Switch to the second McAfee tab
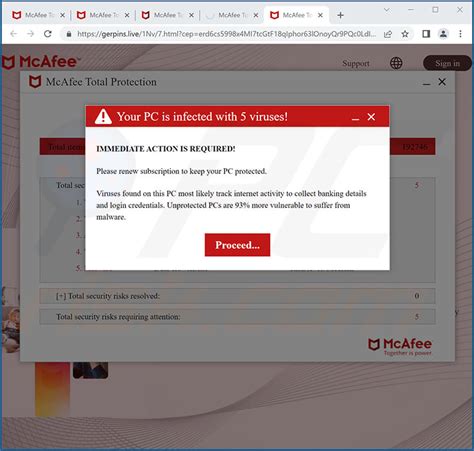474x451 pixels. [102, 15]
